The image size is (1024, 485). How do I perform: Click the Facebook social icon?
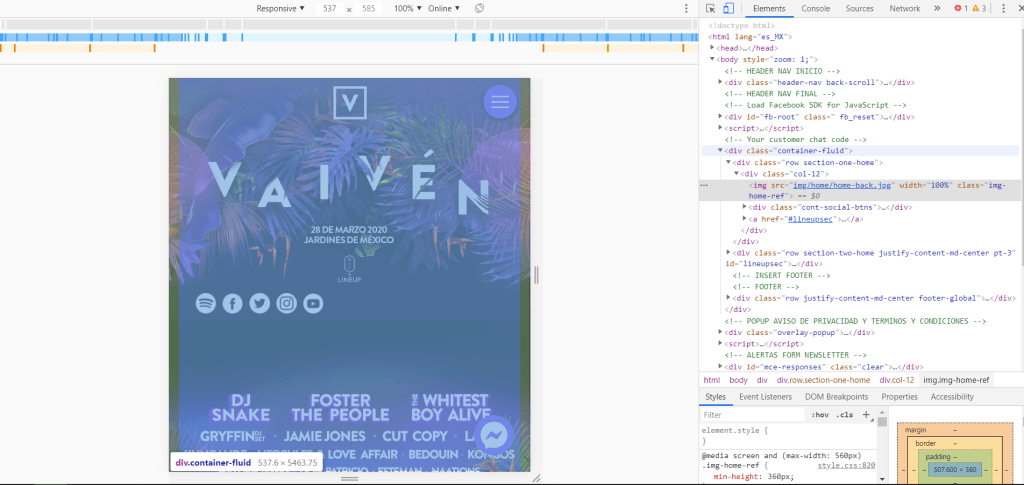click(233, 303)
